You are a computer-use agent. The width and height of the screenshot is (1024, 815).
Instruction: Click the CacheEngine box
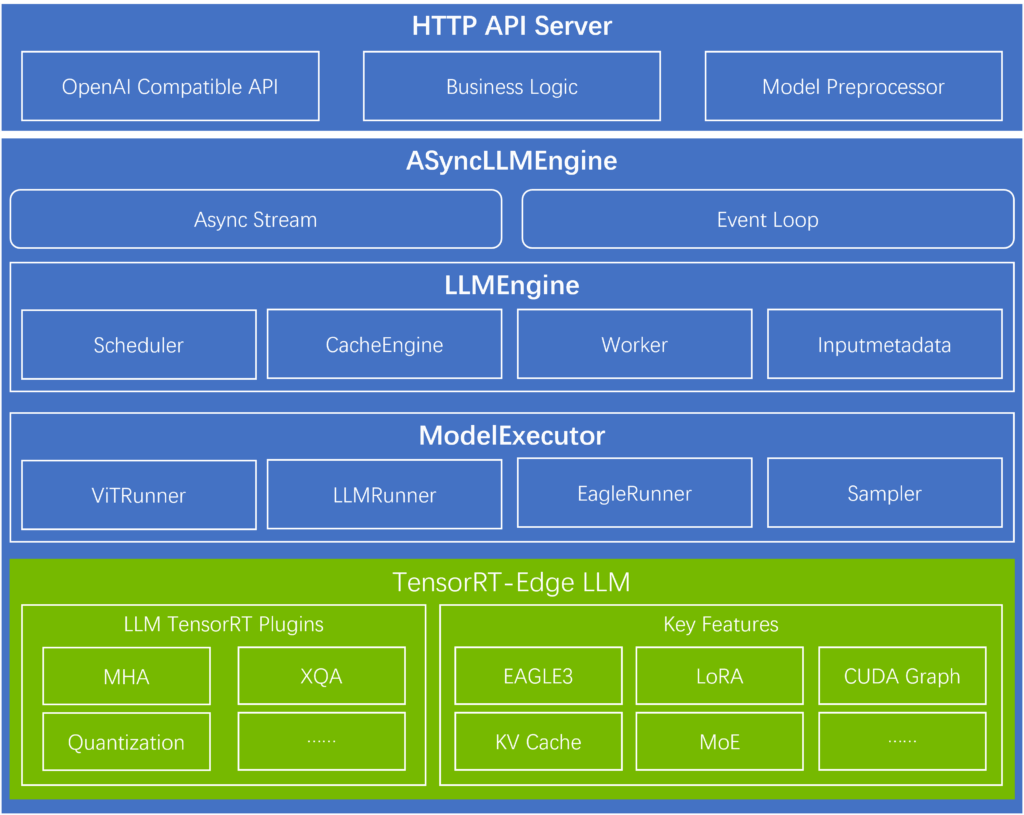[x=385, y=345]
